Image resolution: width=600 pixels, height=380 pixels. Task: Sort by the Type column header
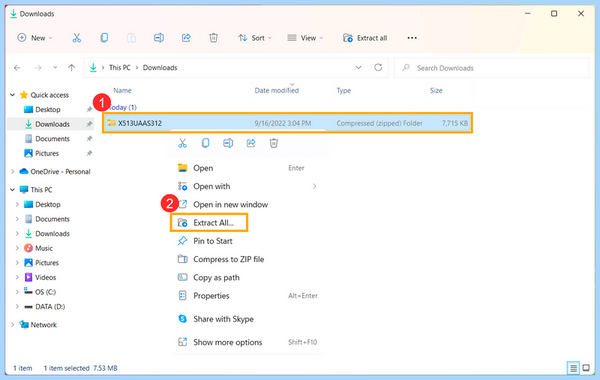[x=344, y=90]
